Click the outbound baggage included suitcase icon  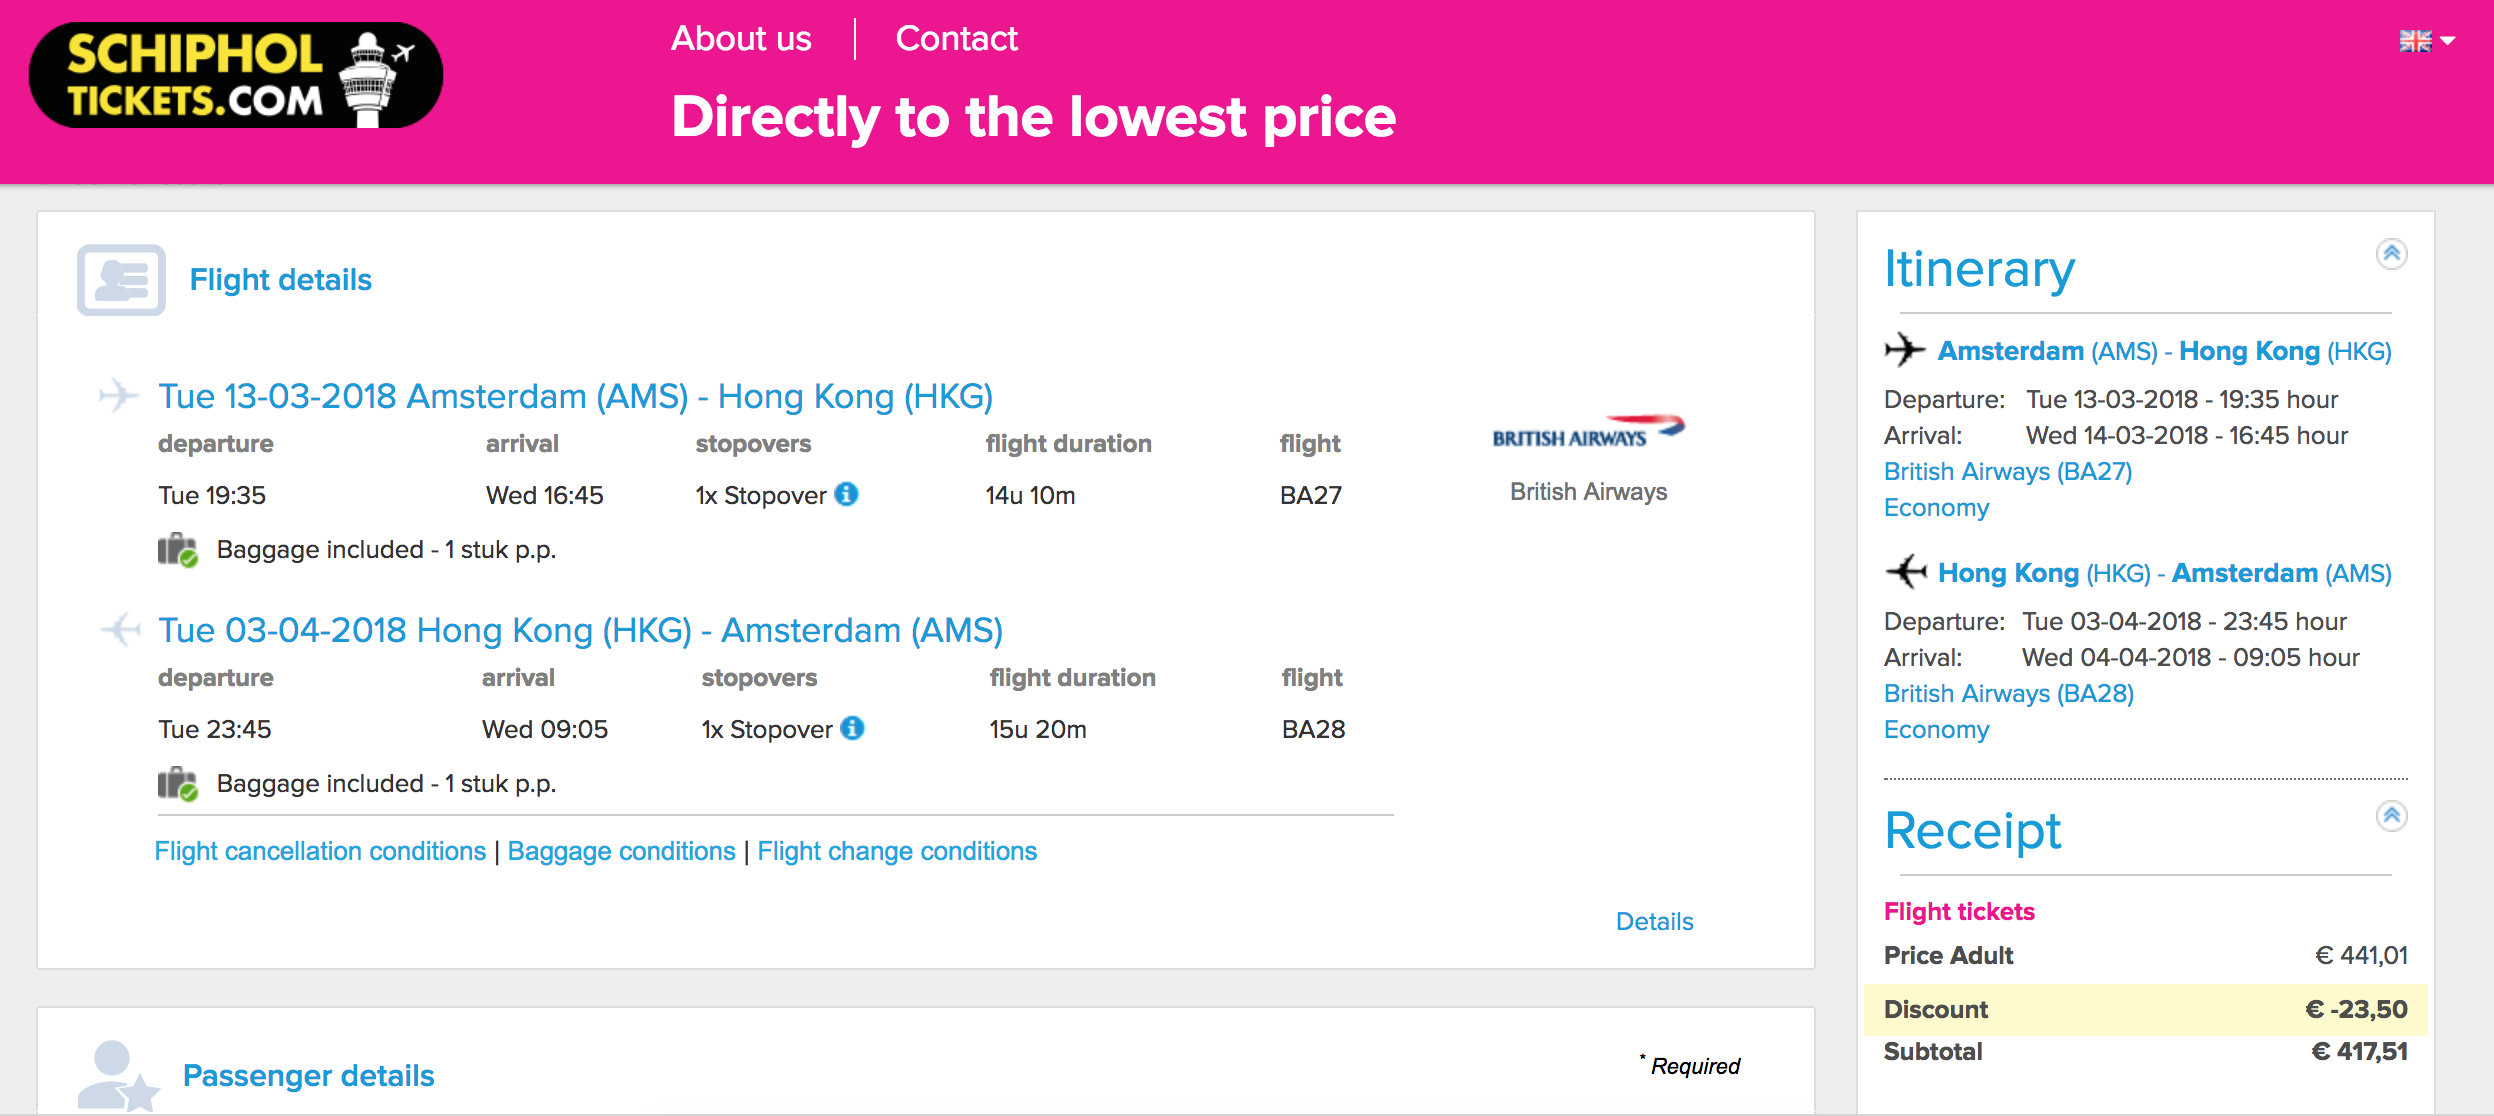coord(178,550)
